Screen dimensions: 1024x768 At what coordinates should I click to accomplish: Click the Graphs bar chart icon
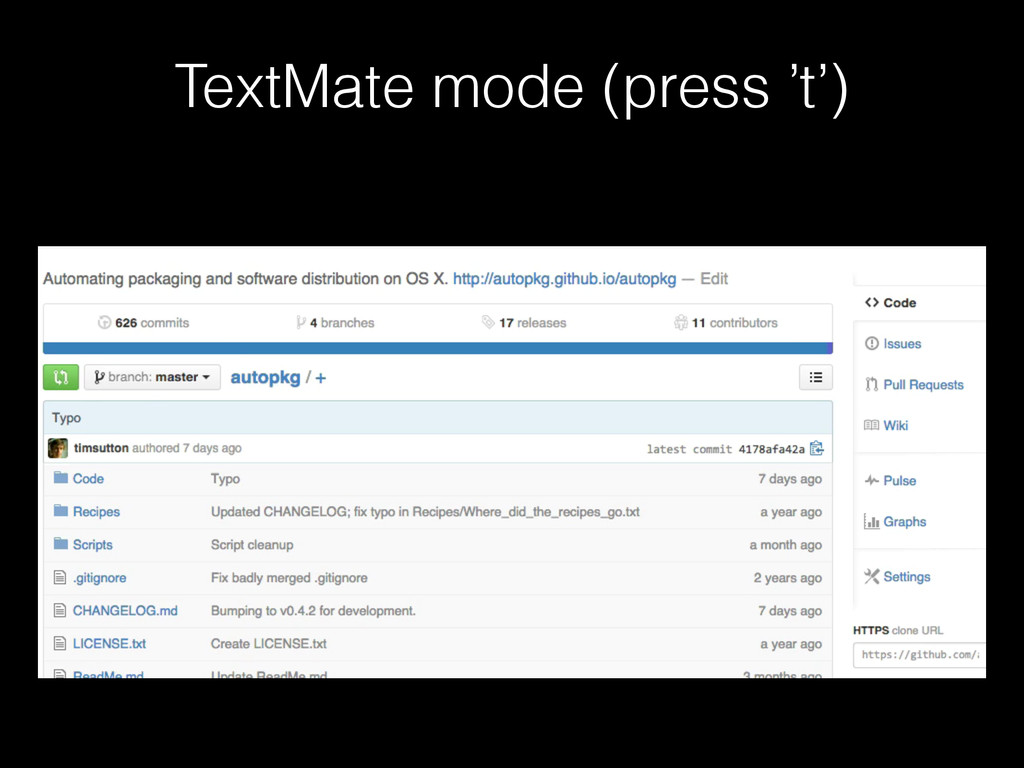tap(872, 521)
